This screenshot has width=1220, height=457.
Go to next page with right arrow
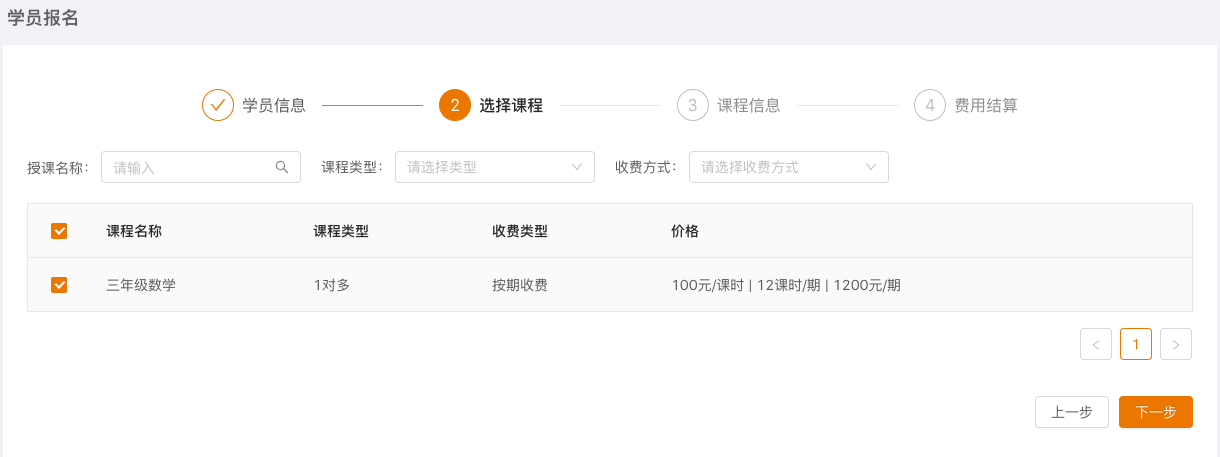click(1176, 344)
